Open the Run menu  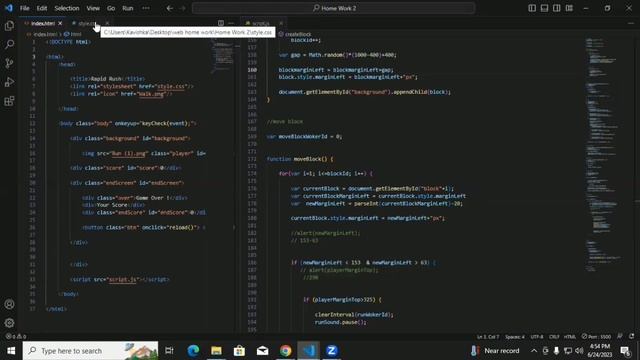click(x=128, y=8)
